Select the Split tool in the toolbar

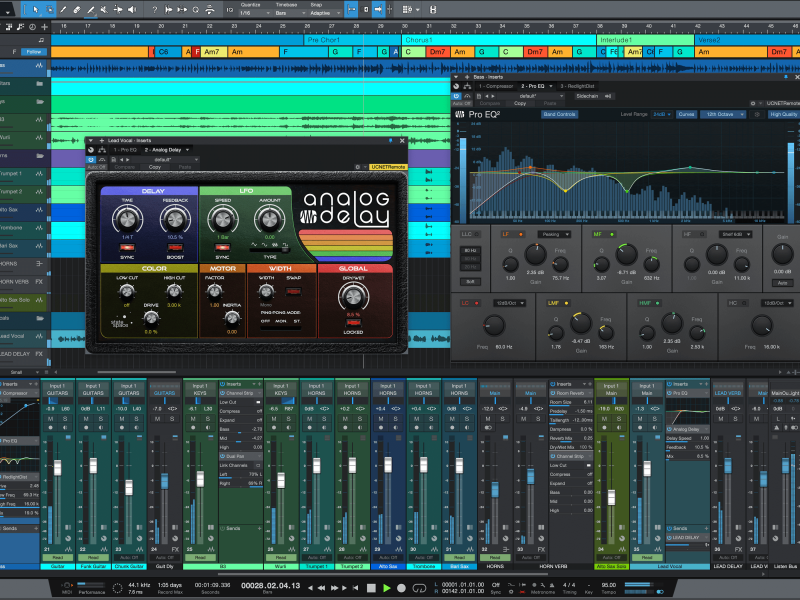63,9
